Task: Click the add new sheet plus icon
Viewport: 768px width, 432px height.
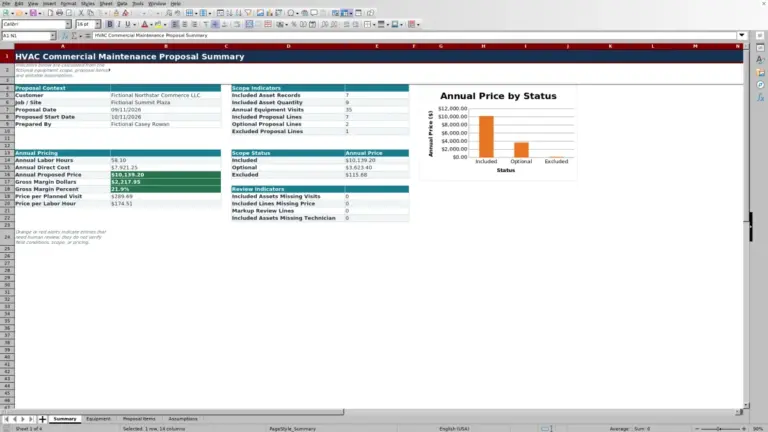Action: point(42,419)
